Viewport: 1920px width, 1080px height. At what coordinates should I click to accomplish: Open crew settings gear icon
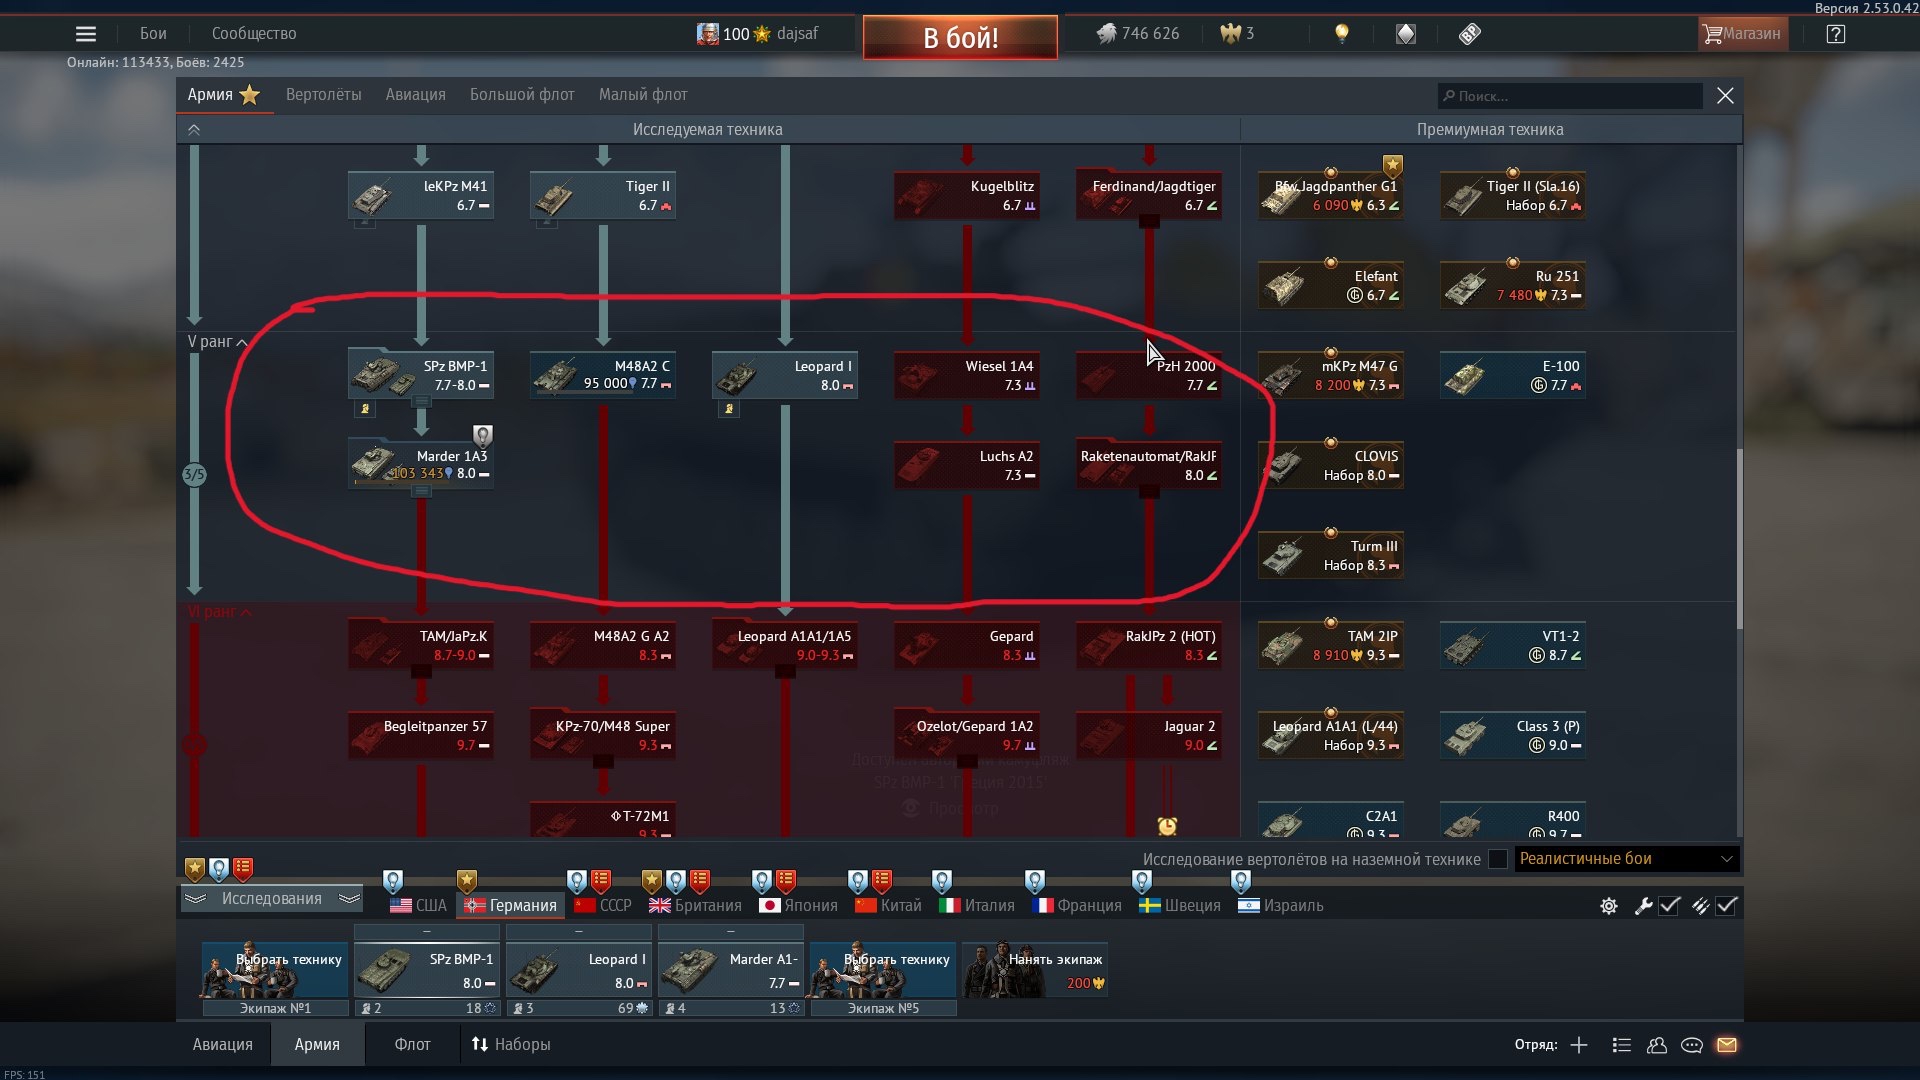(1609, 906)
